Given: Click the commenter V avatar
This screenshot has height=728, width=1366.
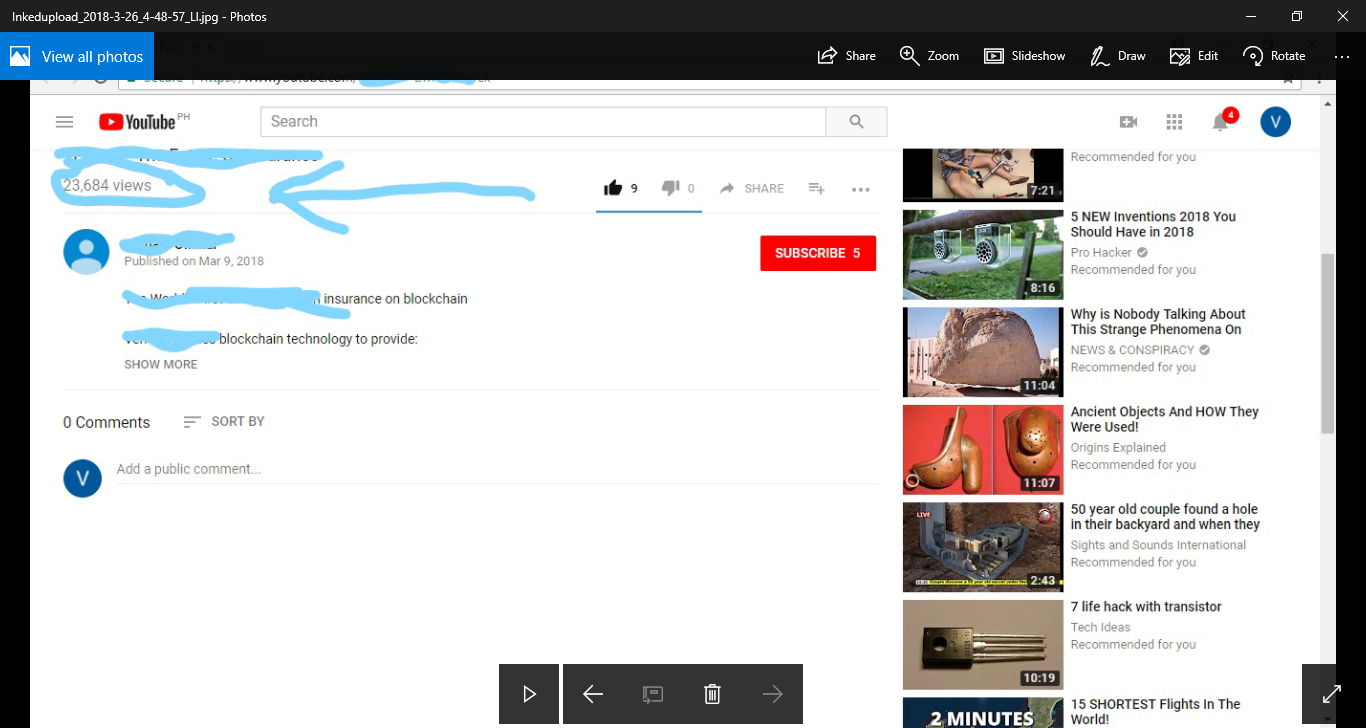Looking at the screenshot, I should [83, 478].
